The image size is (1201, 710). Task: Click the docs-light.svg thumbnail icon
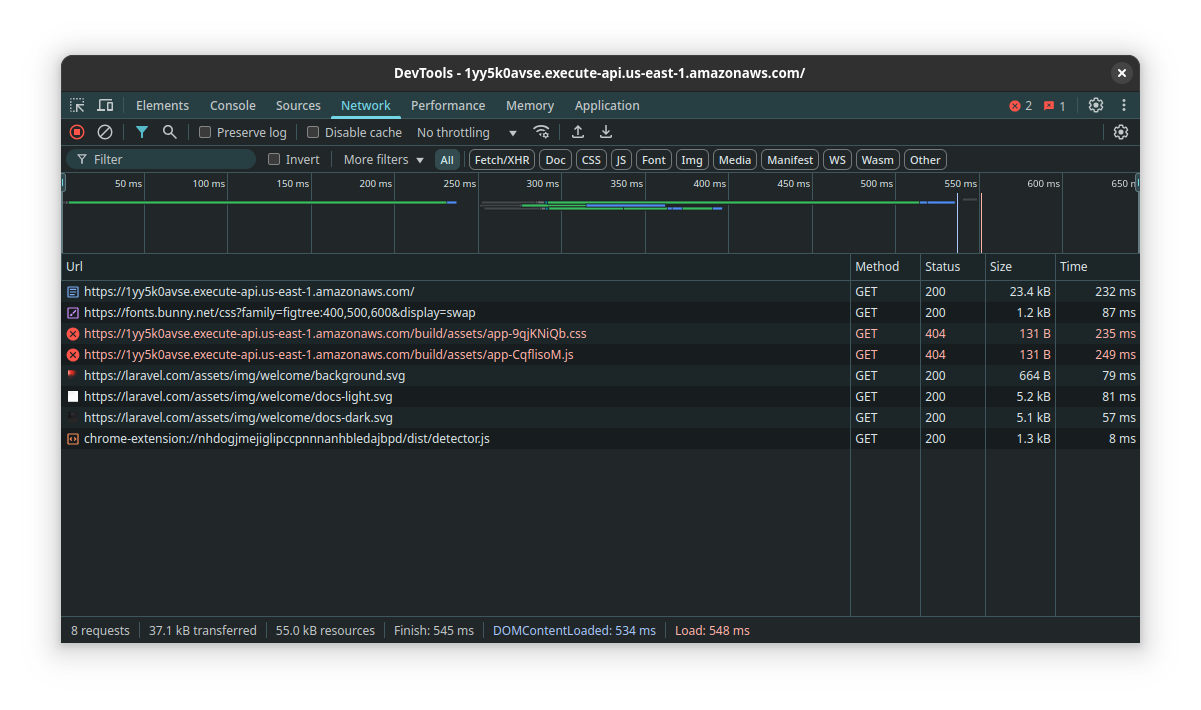[x=72, y=397]
